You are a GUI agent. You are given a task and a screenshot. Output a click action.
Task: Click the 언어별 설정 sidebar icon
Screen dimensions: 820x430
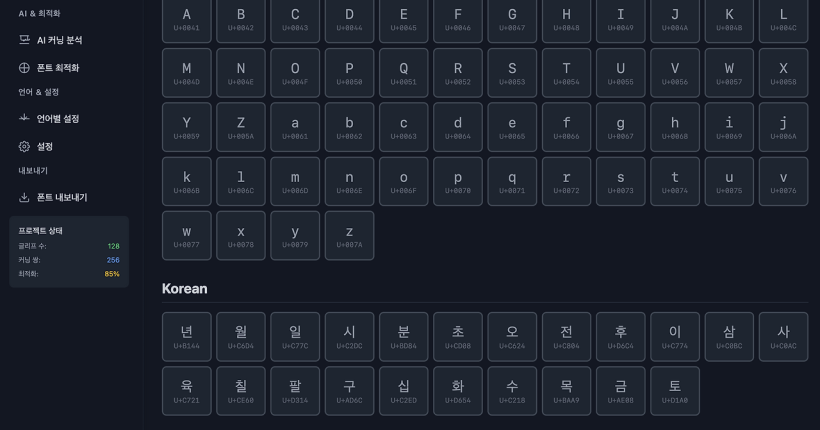click(x=25, y=119)
